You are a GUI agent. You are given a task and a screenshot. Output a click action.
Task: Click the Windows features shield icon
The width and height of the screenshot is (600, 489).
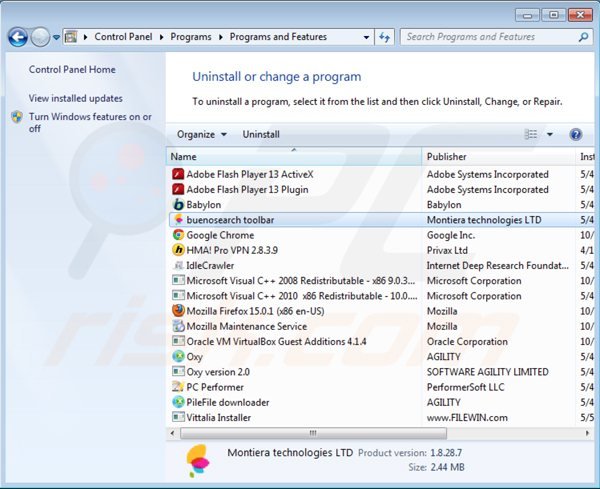(x=17, y=117)
